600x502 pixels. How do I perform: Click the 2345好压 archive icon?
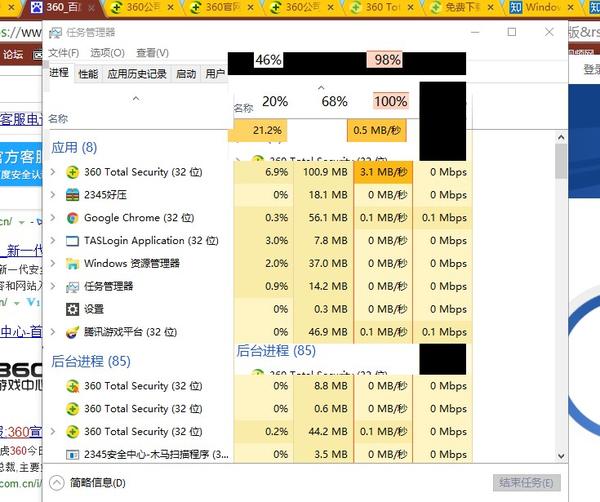pyautogui.click(x=72, y=195)
